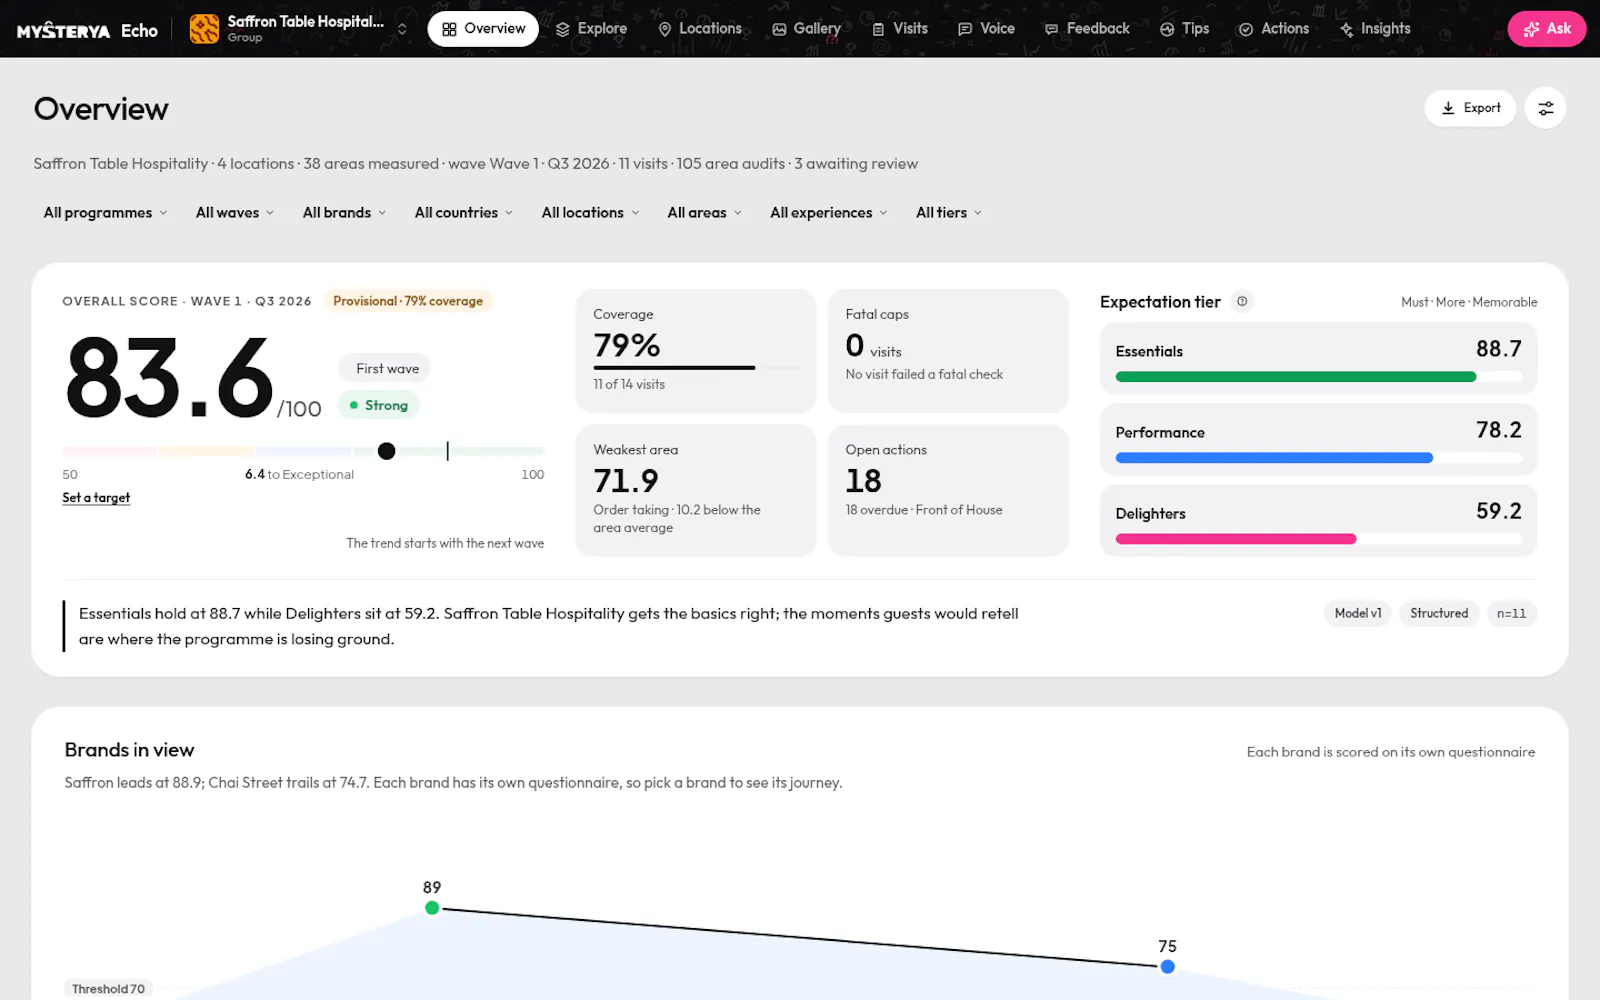This screenshot has height=1000, width=1600.
Task: Click the download icon on Export
Action: tap(1448, 108)
